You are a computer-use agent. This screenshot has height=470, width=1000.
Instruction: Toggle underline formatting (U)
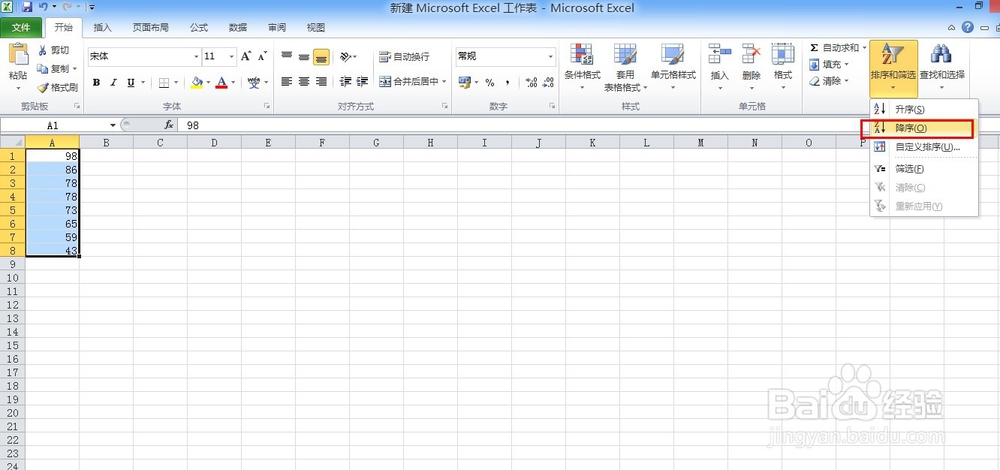131,82
